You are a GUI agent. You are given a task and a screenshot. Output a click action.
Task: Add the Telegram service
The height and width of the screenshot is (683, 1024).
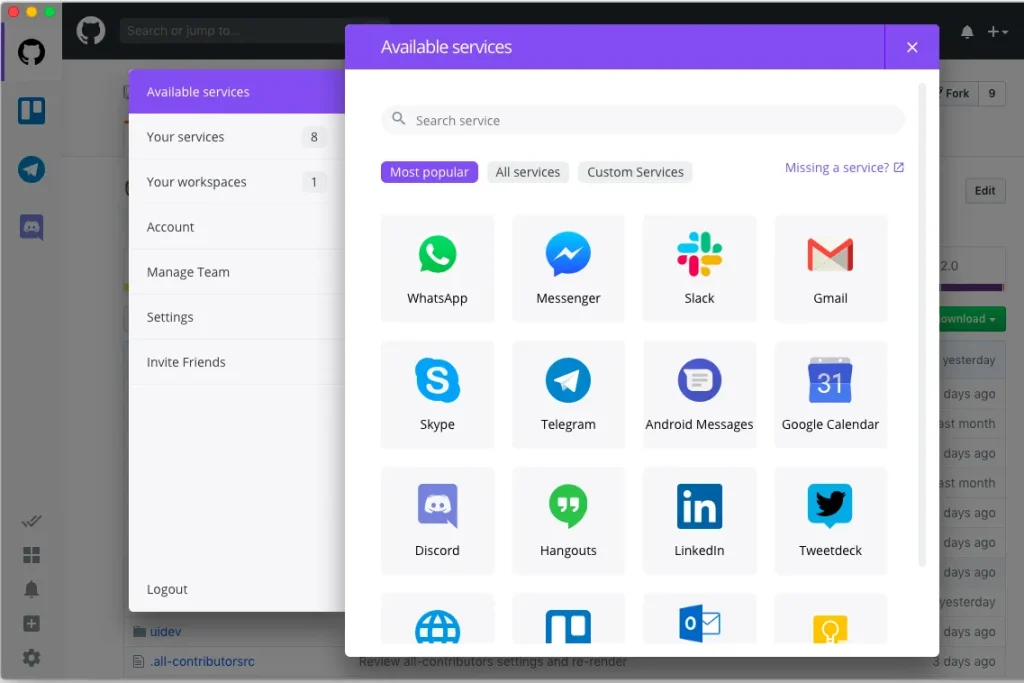(568, 394)
